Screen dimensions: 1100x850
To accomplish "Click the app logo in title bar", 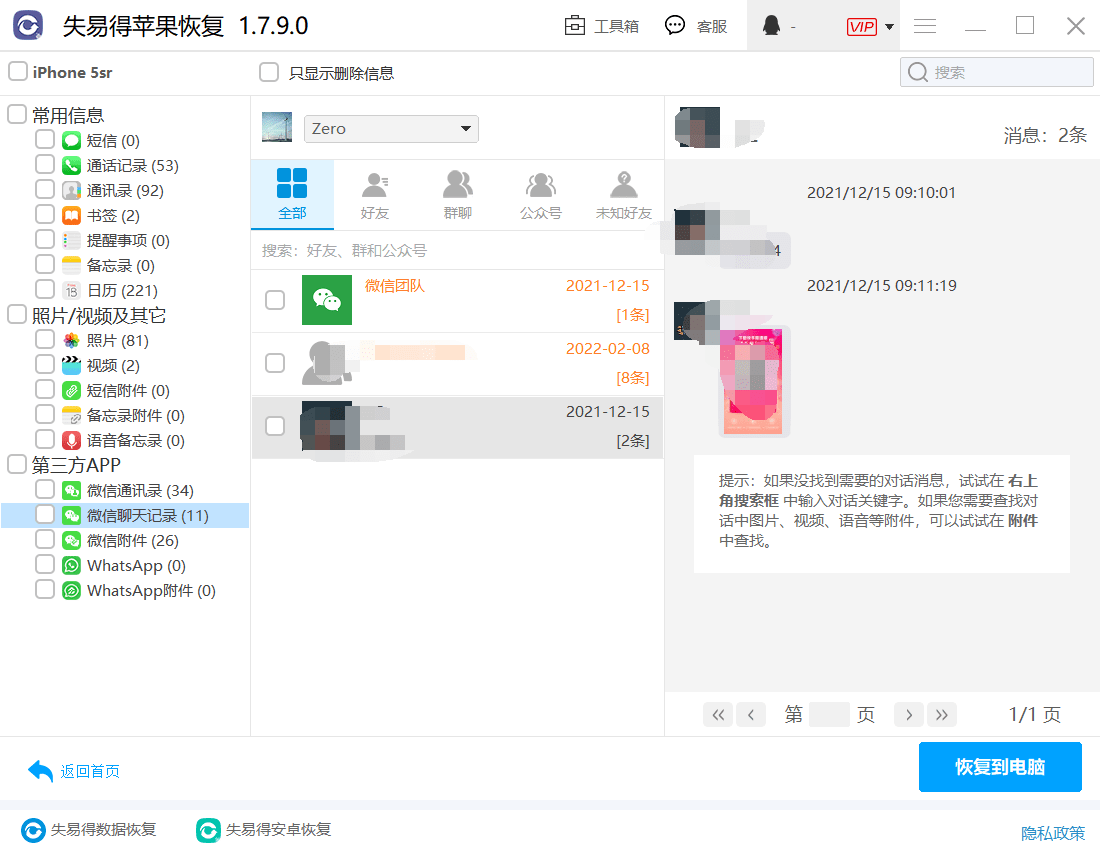I will (x=28, y=26).
